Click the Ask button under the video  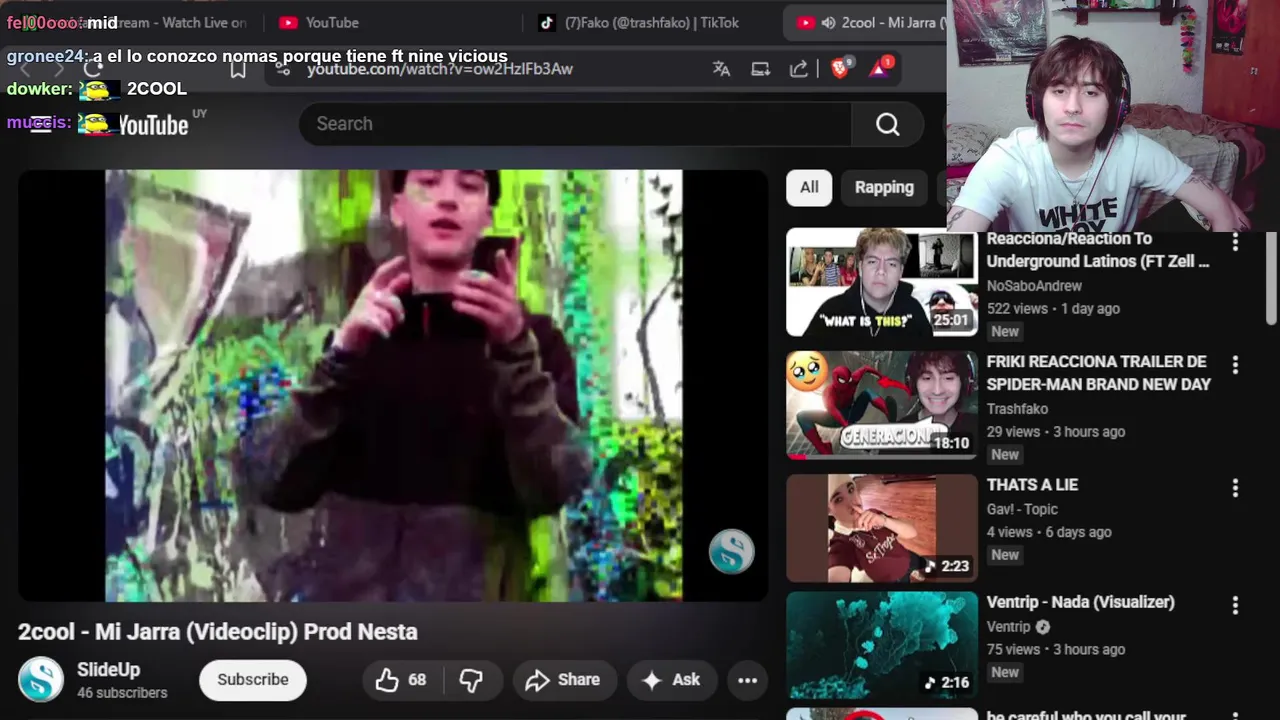tap(671, 680)
